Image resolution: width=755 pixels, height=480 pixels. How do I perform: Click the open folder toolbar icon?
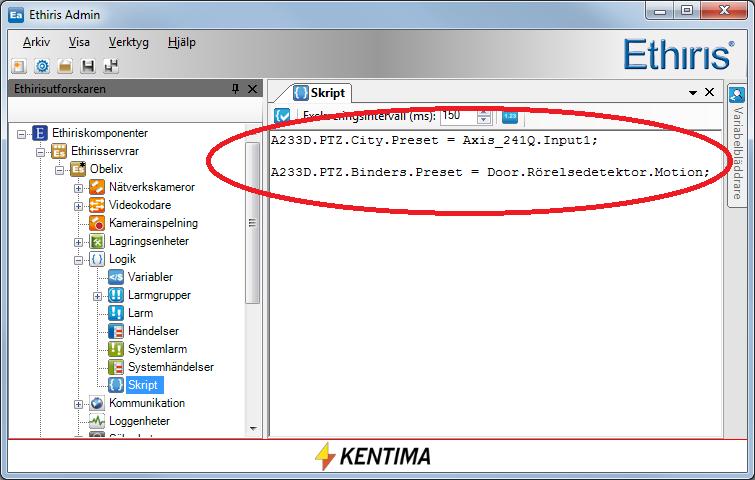tap(65, 66)
